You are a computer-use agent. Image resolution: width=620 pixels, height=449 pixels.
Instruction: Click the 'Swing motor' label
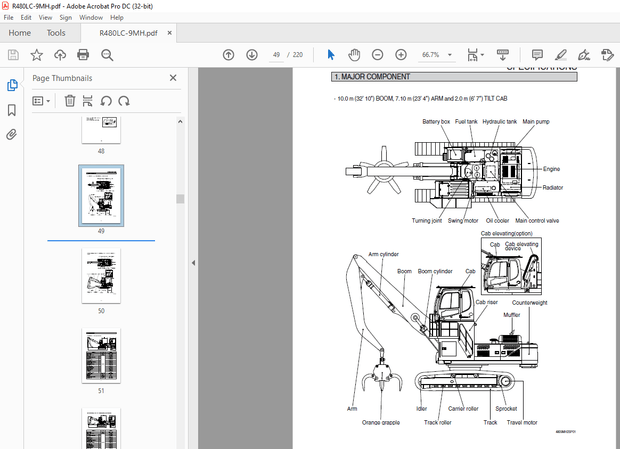[463, 221]
